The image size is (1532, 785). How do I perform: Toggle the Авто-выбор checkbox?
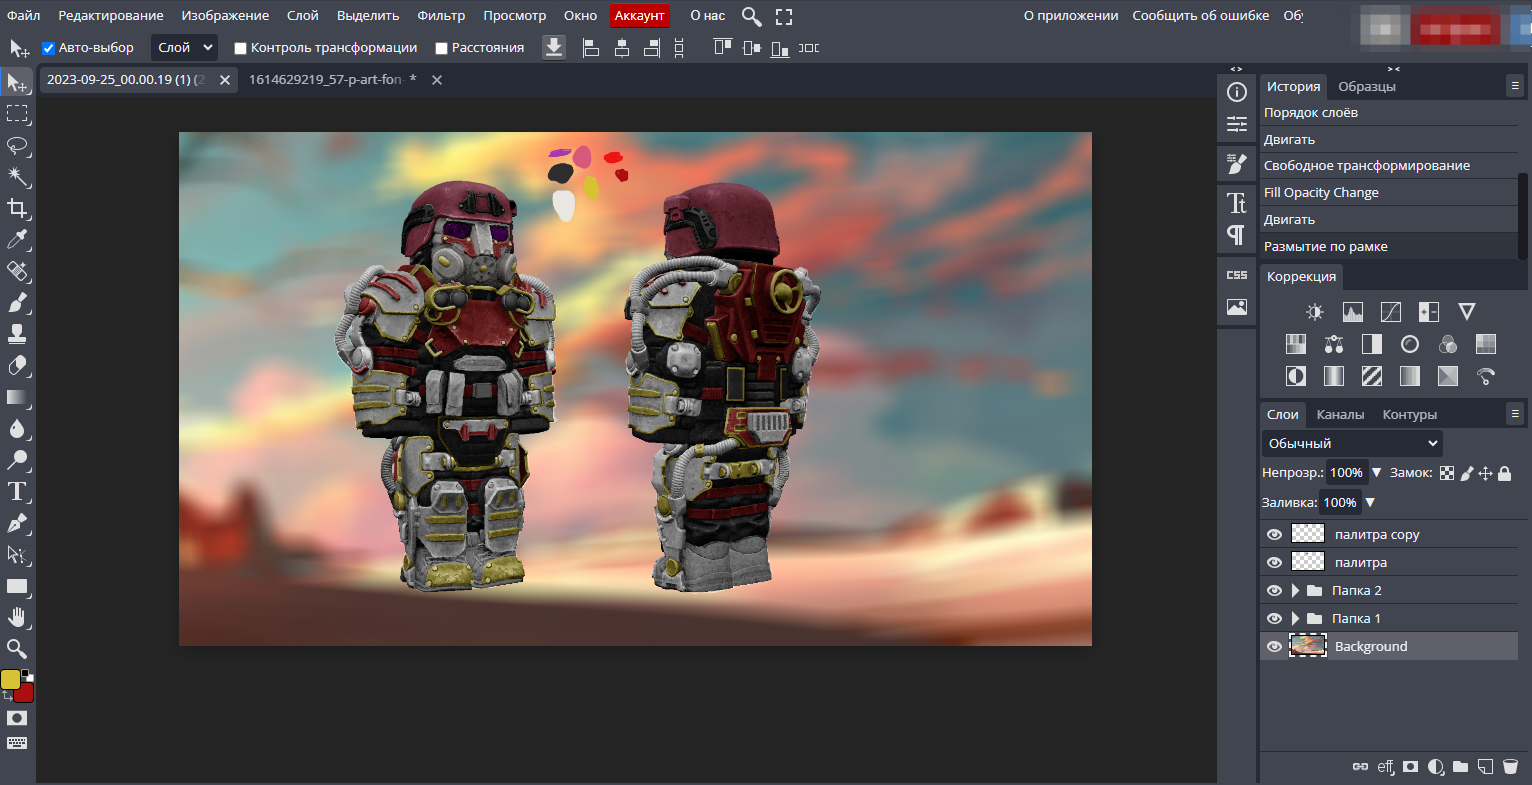(x=48, y=48)
